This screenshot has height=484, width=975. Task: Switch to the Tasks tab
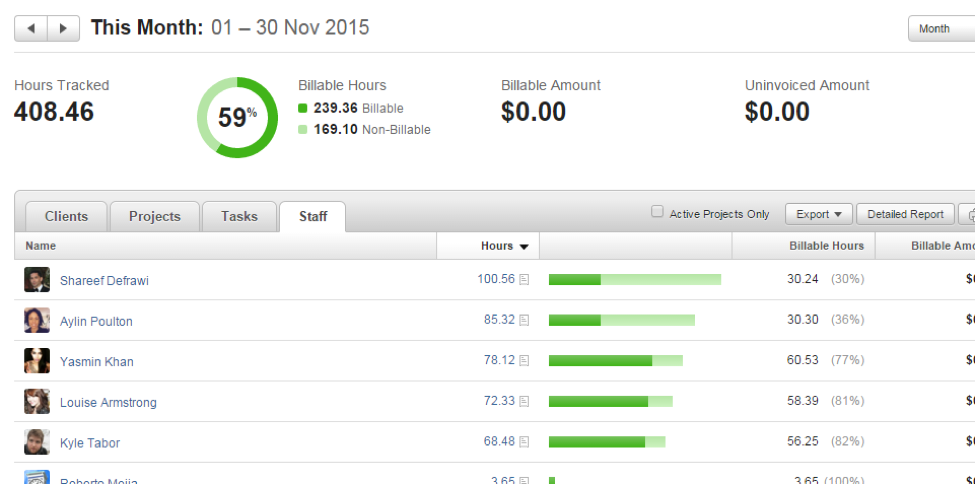[239, 216]
